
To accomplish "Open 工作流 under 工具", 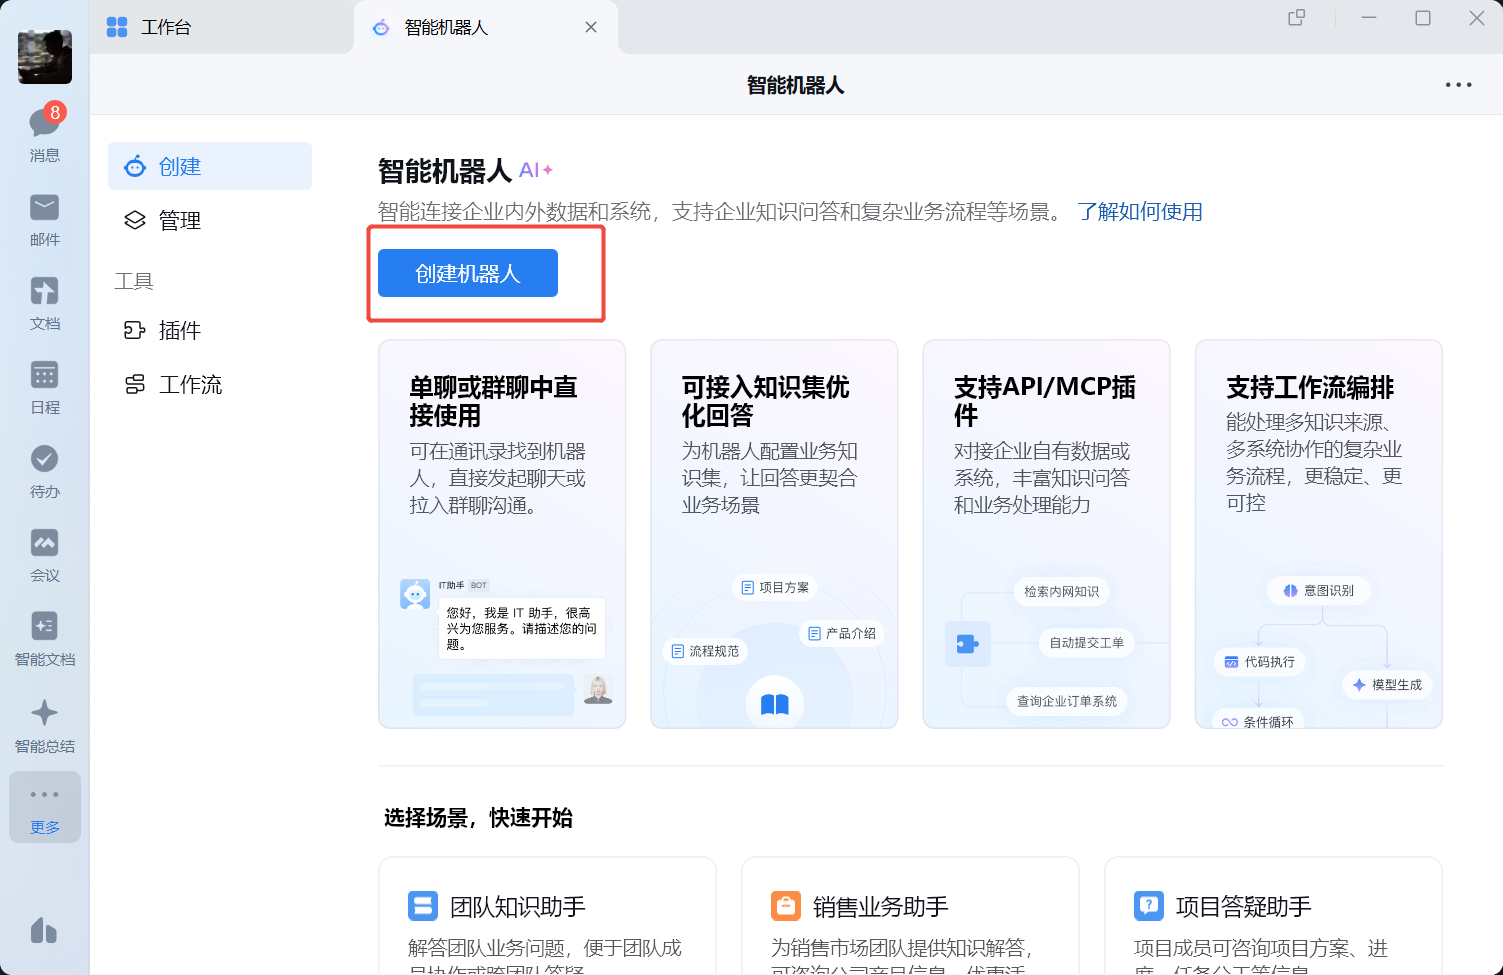I will click(210, 384).
